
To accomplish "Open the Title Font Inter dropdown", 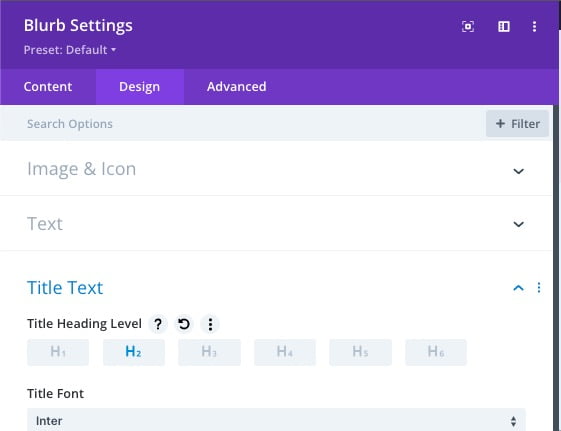I will click(276, 420).
